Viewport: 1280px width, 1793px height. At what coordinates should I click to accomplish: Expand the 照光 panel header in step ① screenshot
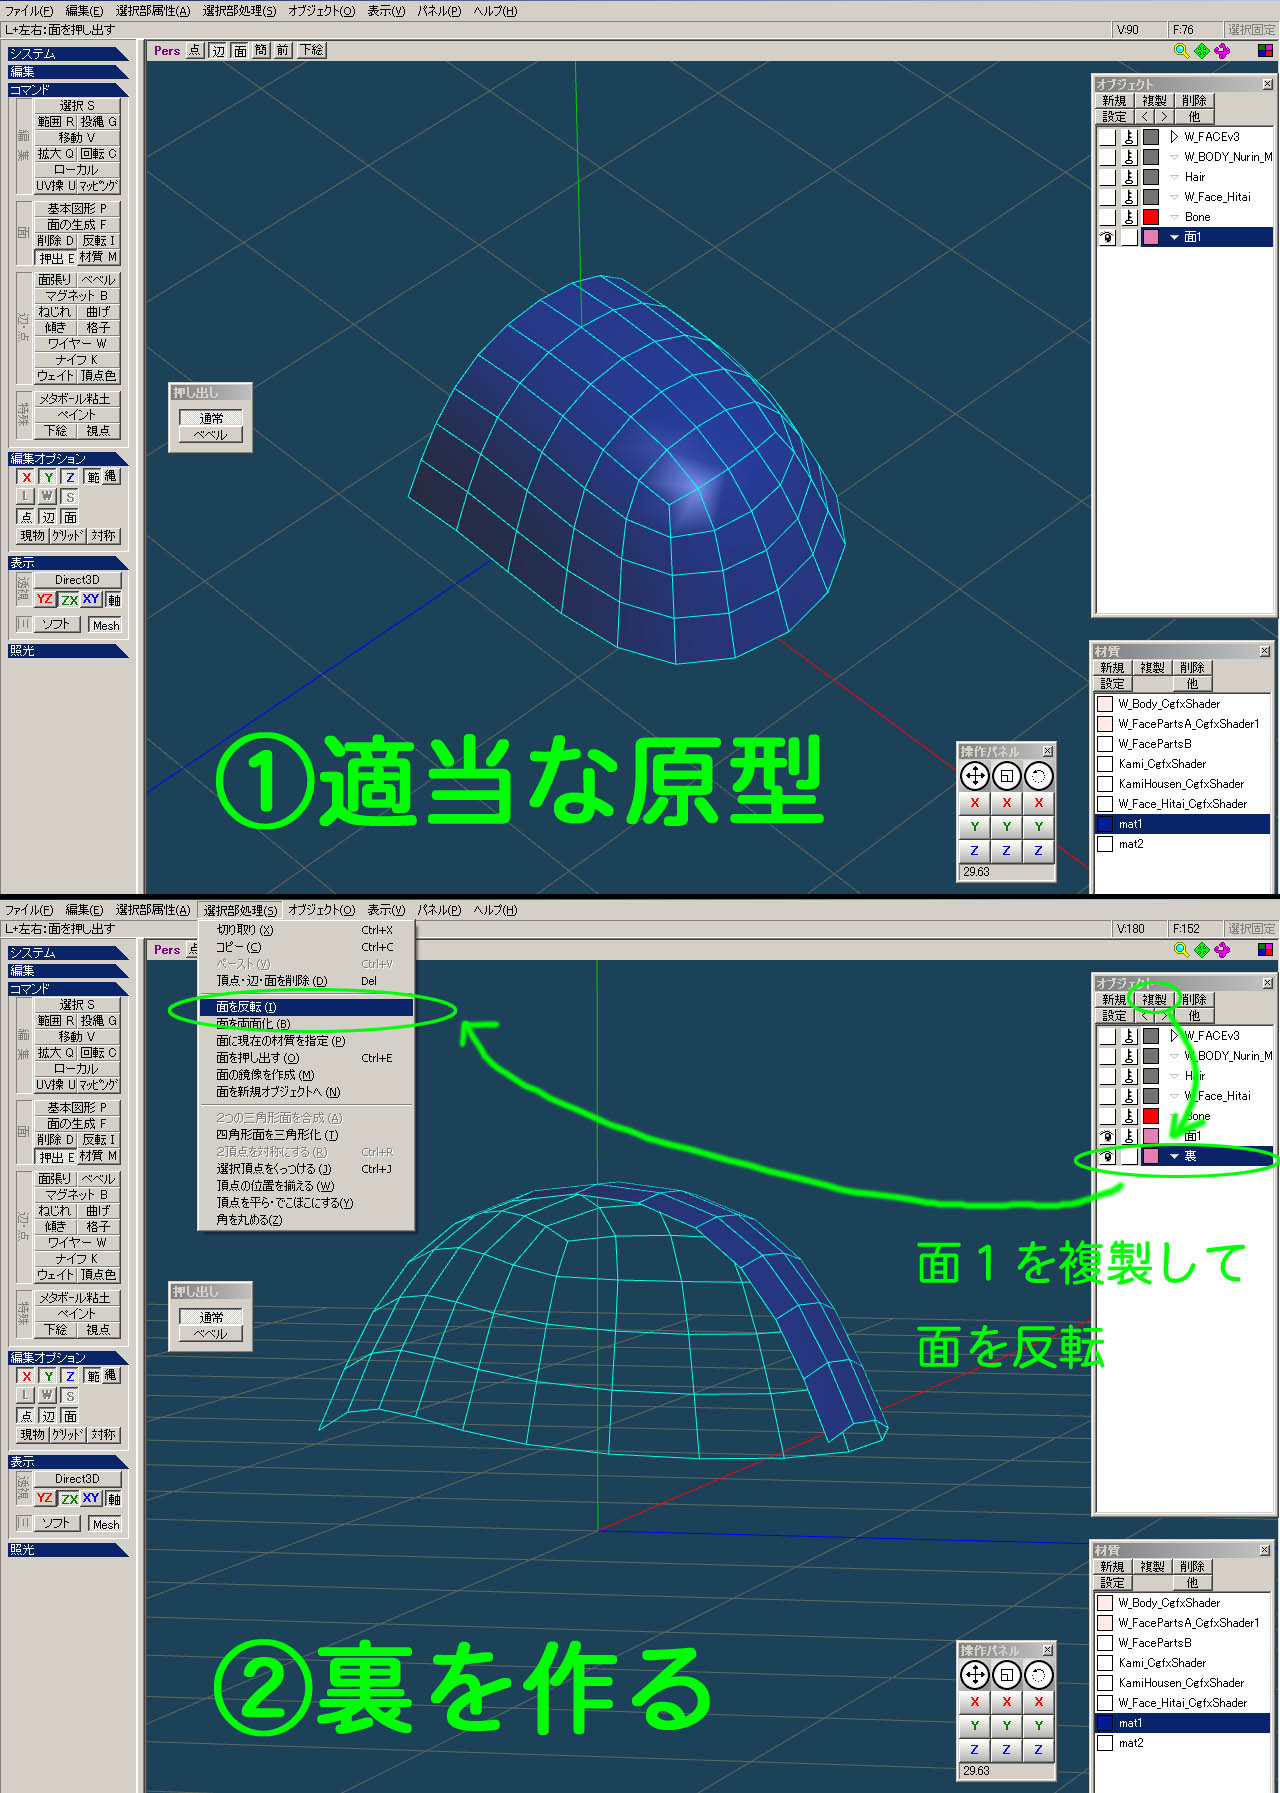[x=68, y=650]
